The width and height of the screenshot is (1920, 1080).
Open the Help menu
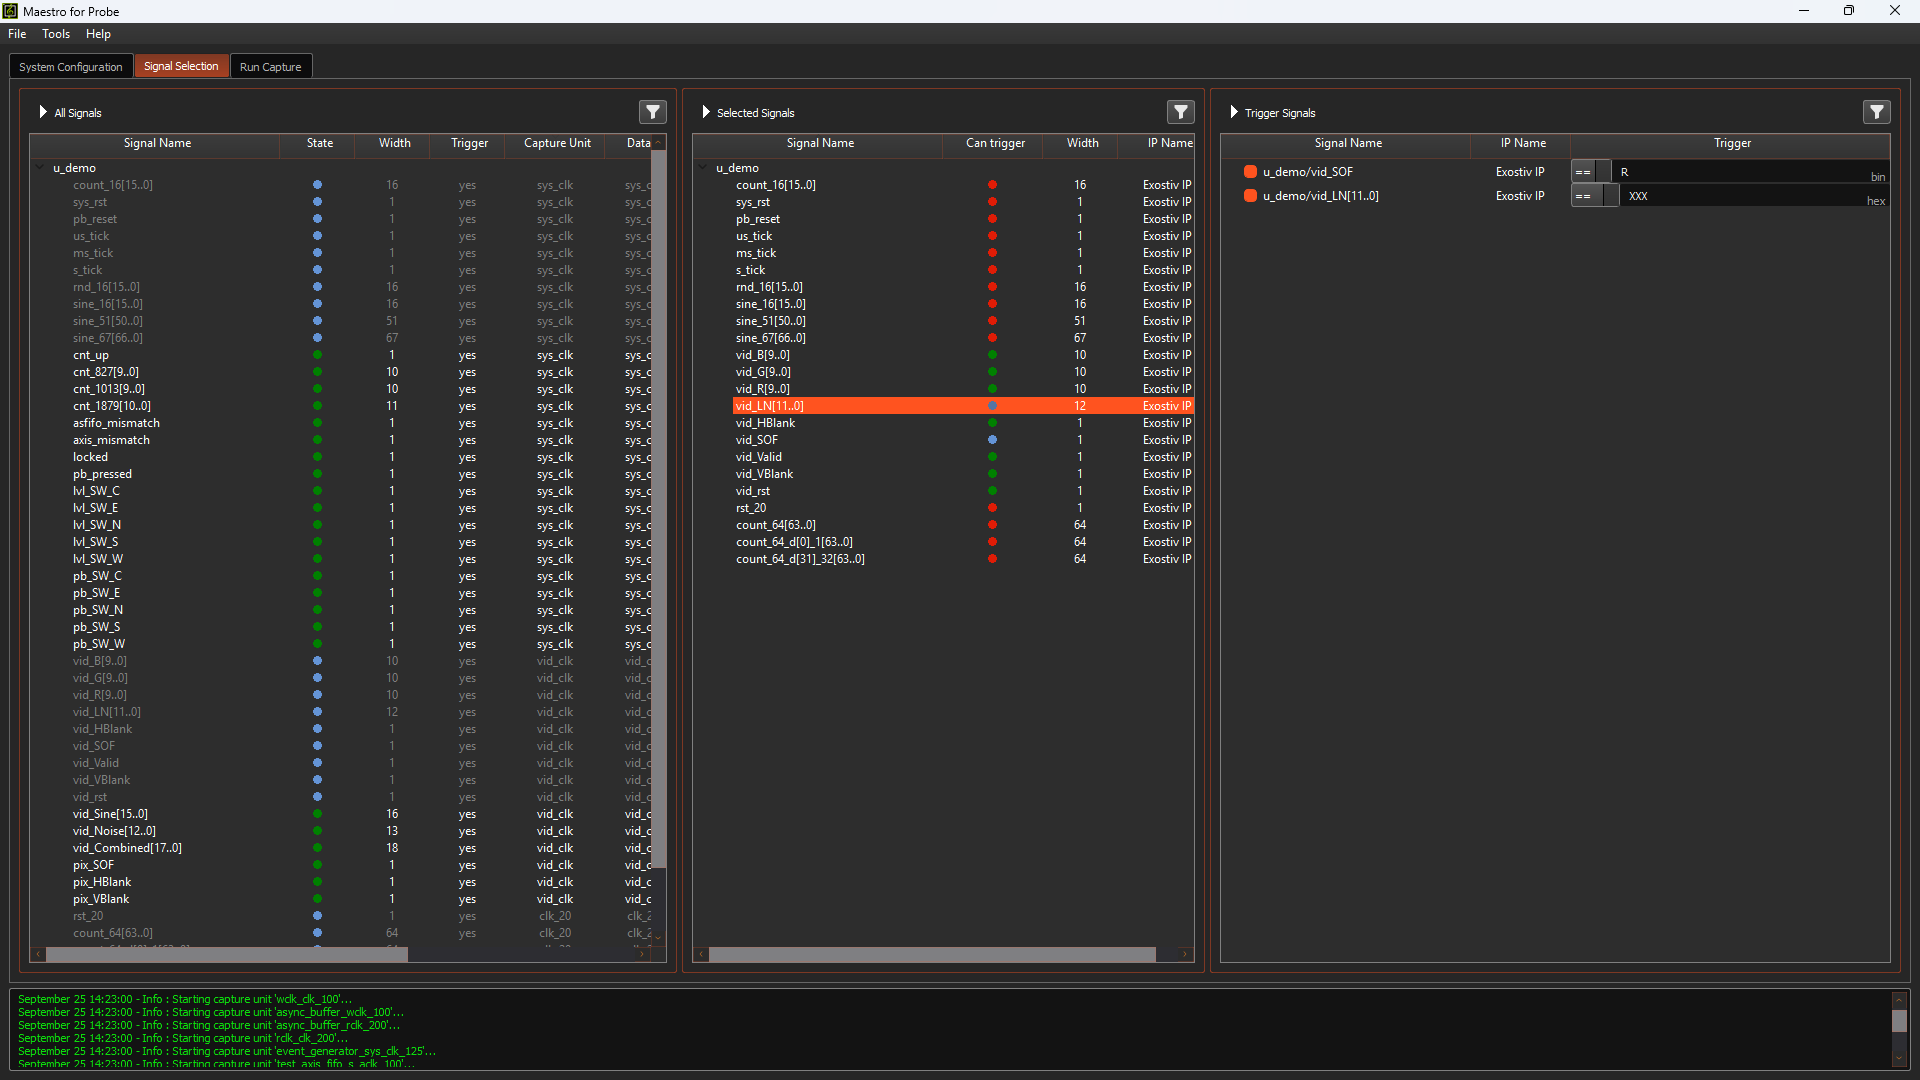tap(98, 34)
